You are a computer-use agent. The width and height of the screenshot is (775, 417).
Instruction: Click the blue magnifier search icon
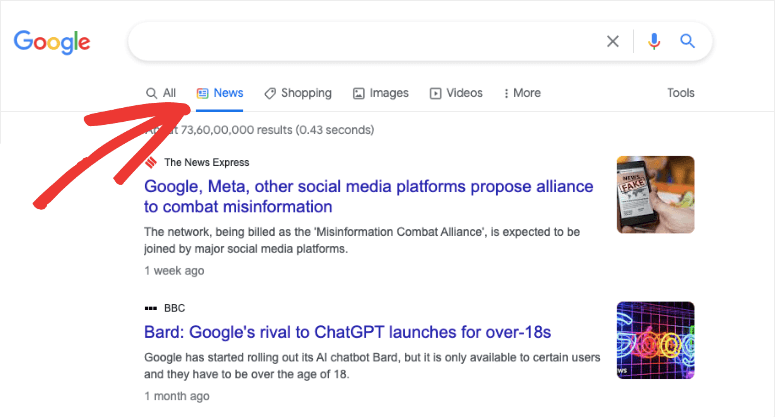pos(687,41)
